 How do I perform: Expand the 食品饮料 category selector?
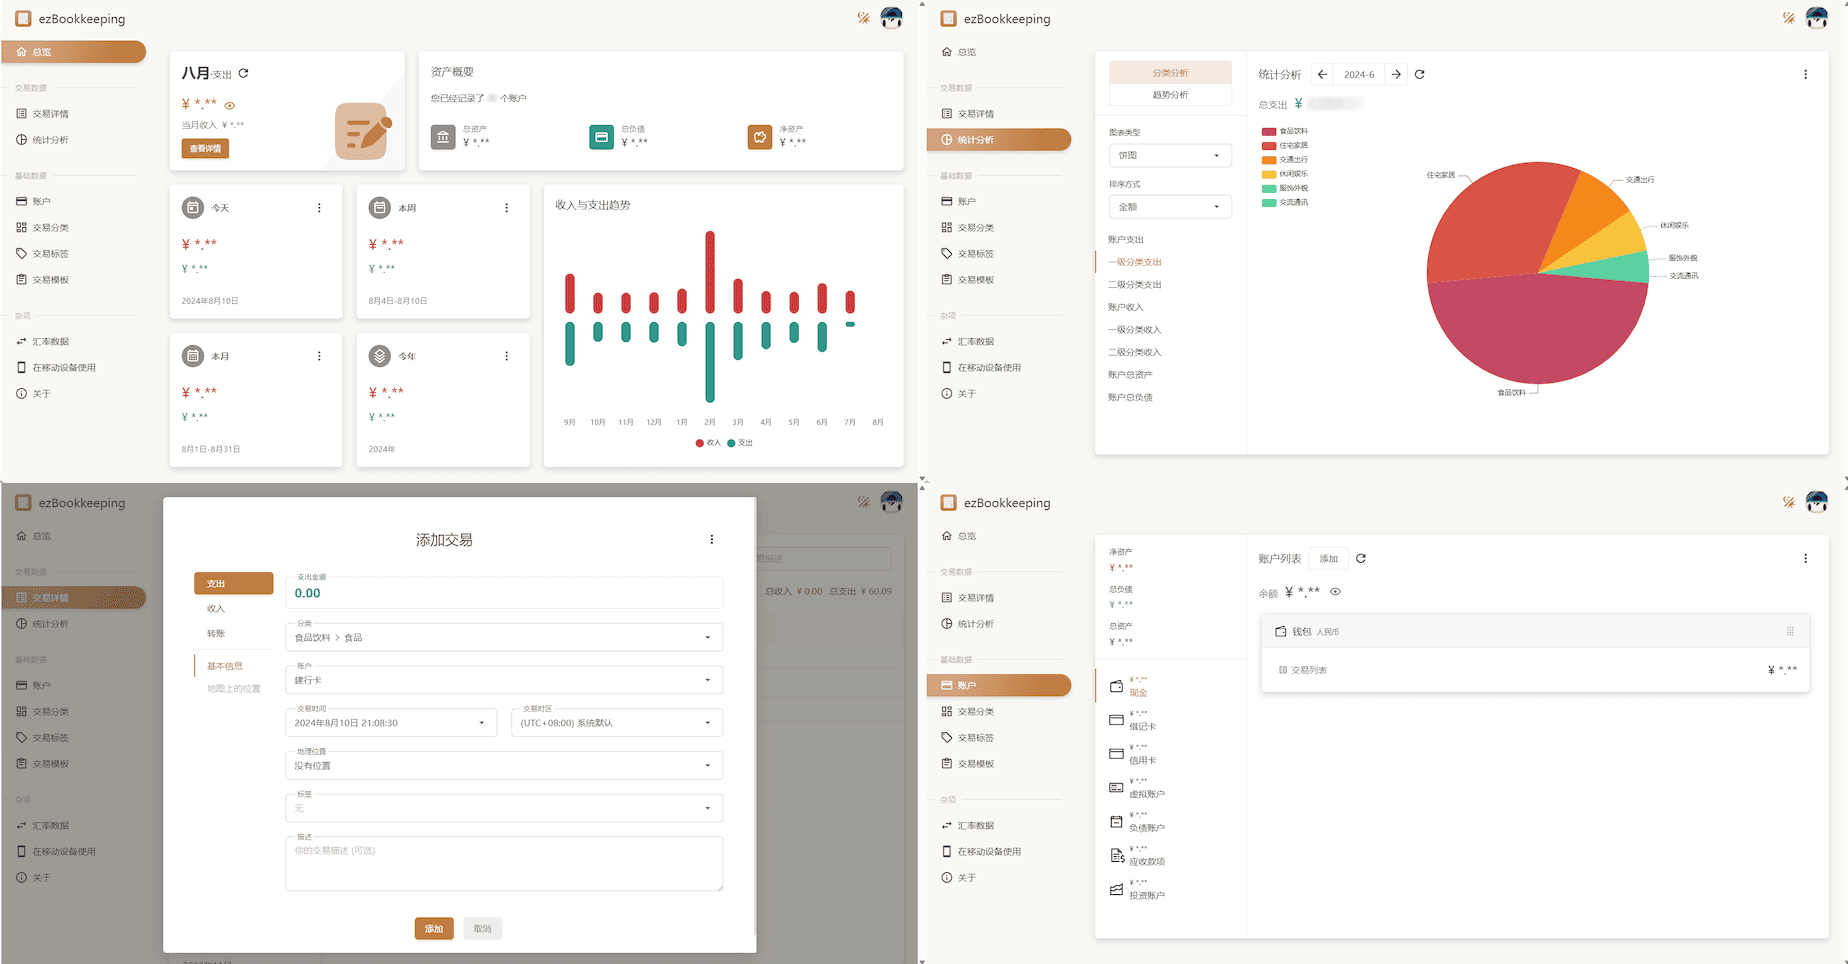pyautogui.click(x=503, y=637)
